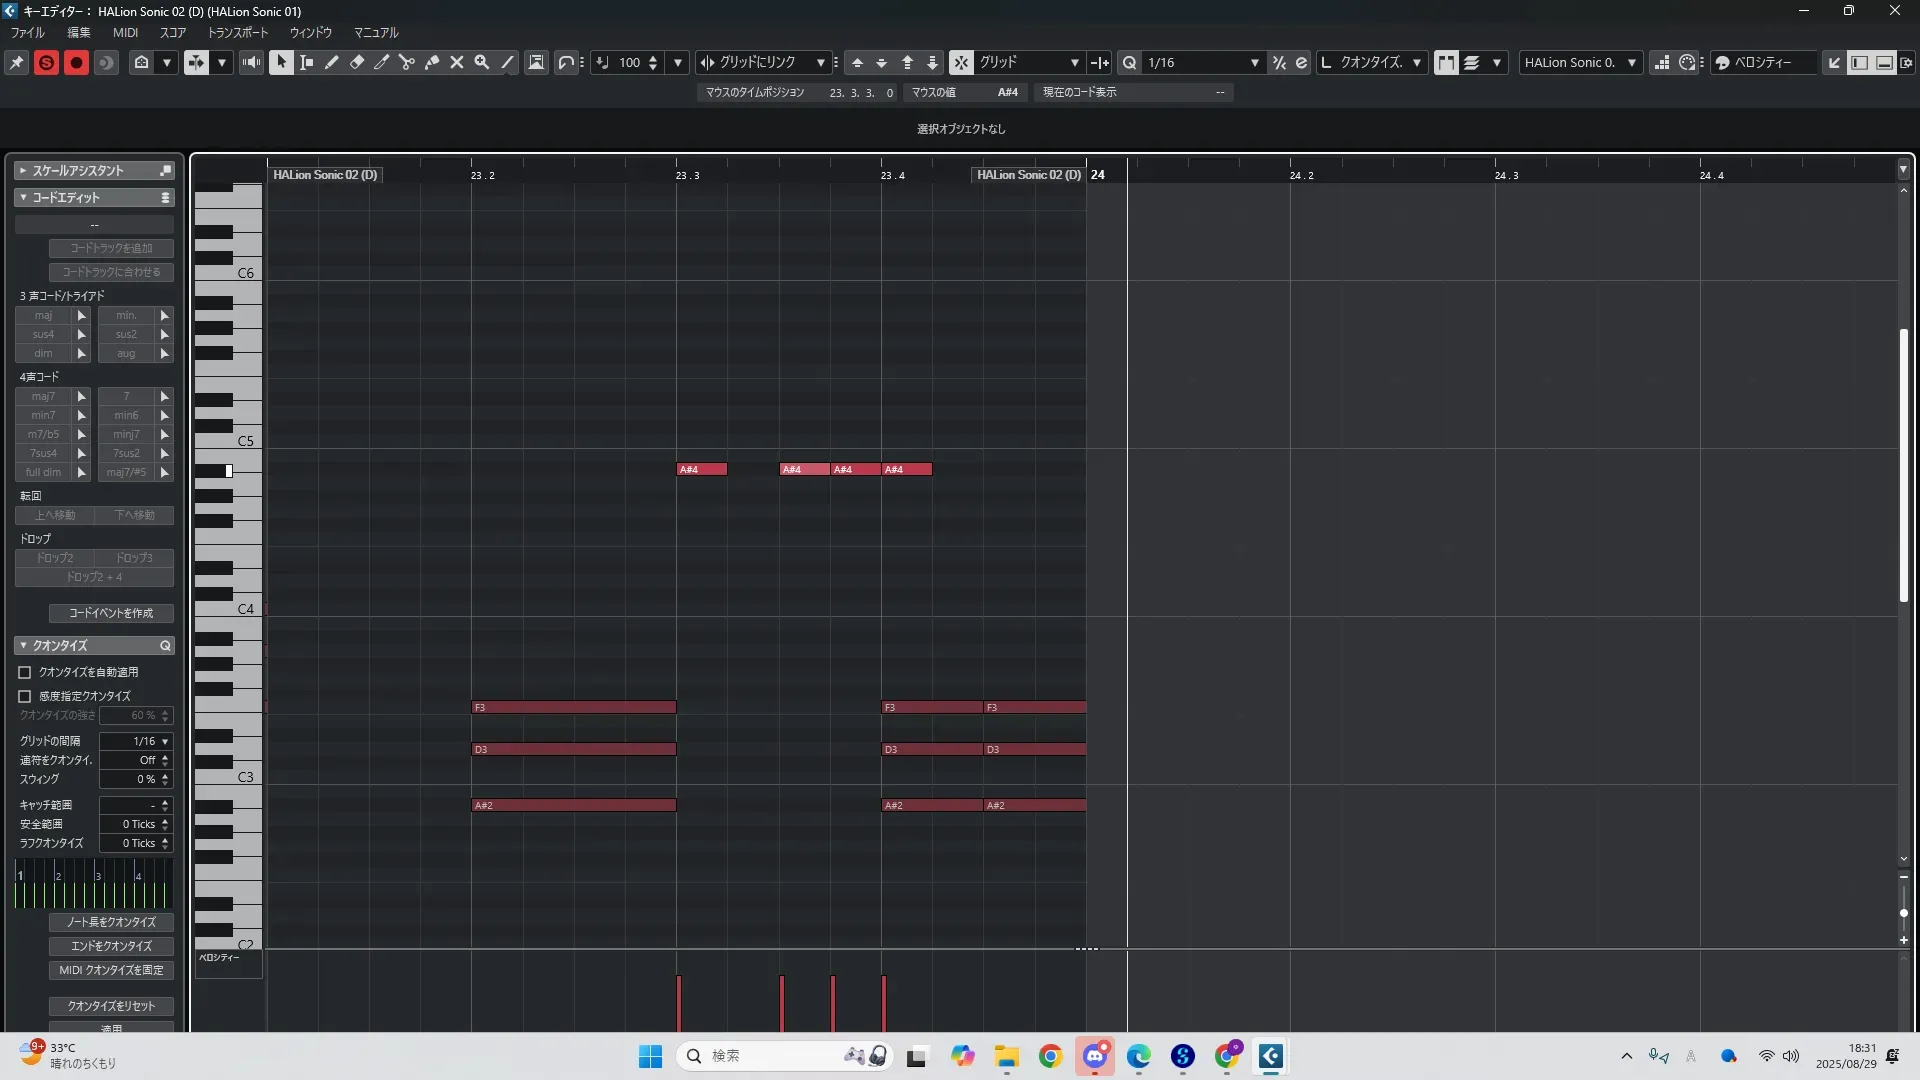Select the Draw pencil tool

click(x=332, y=62)
